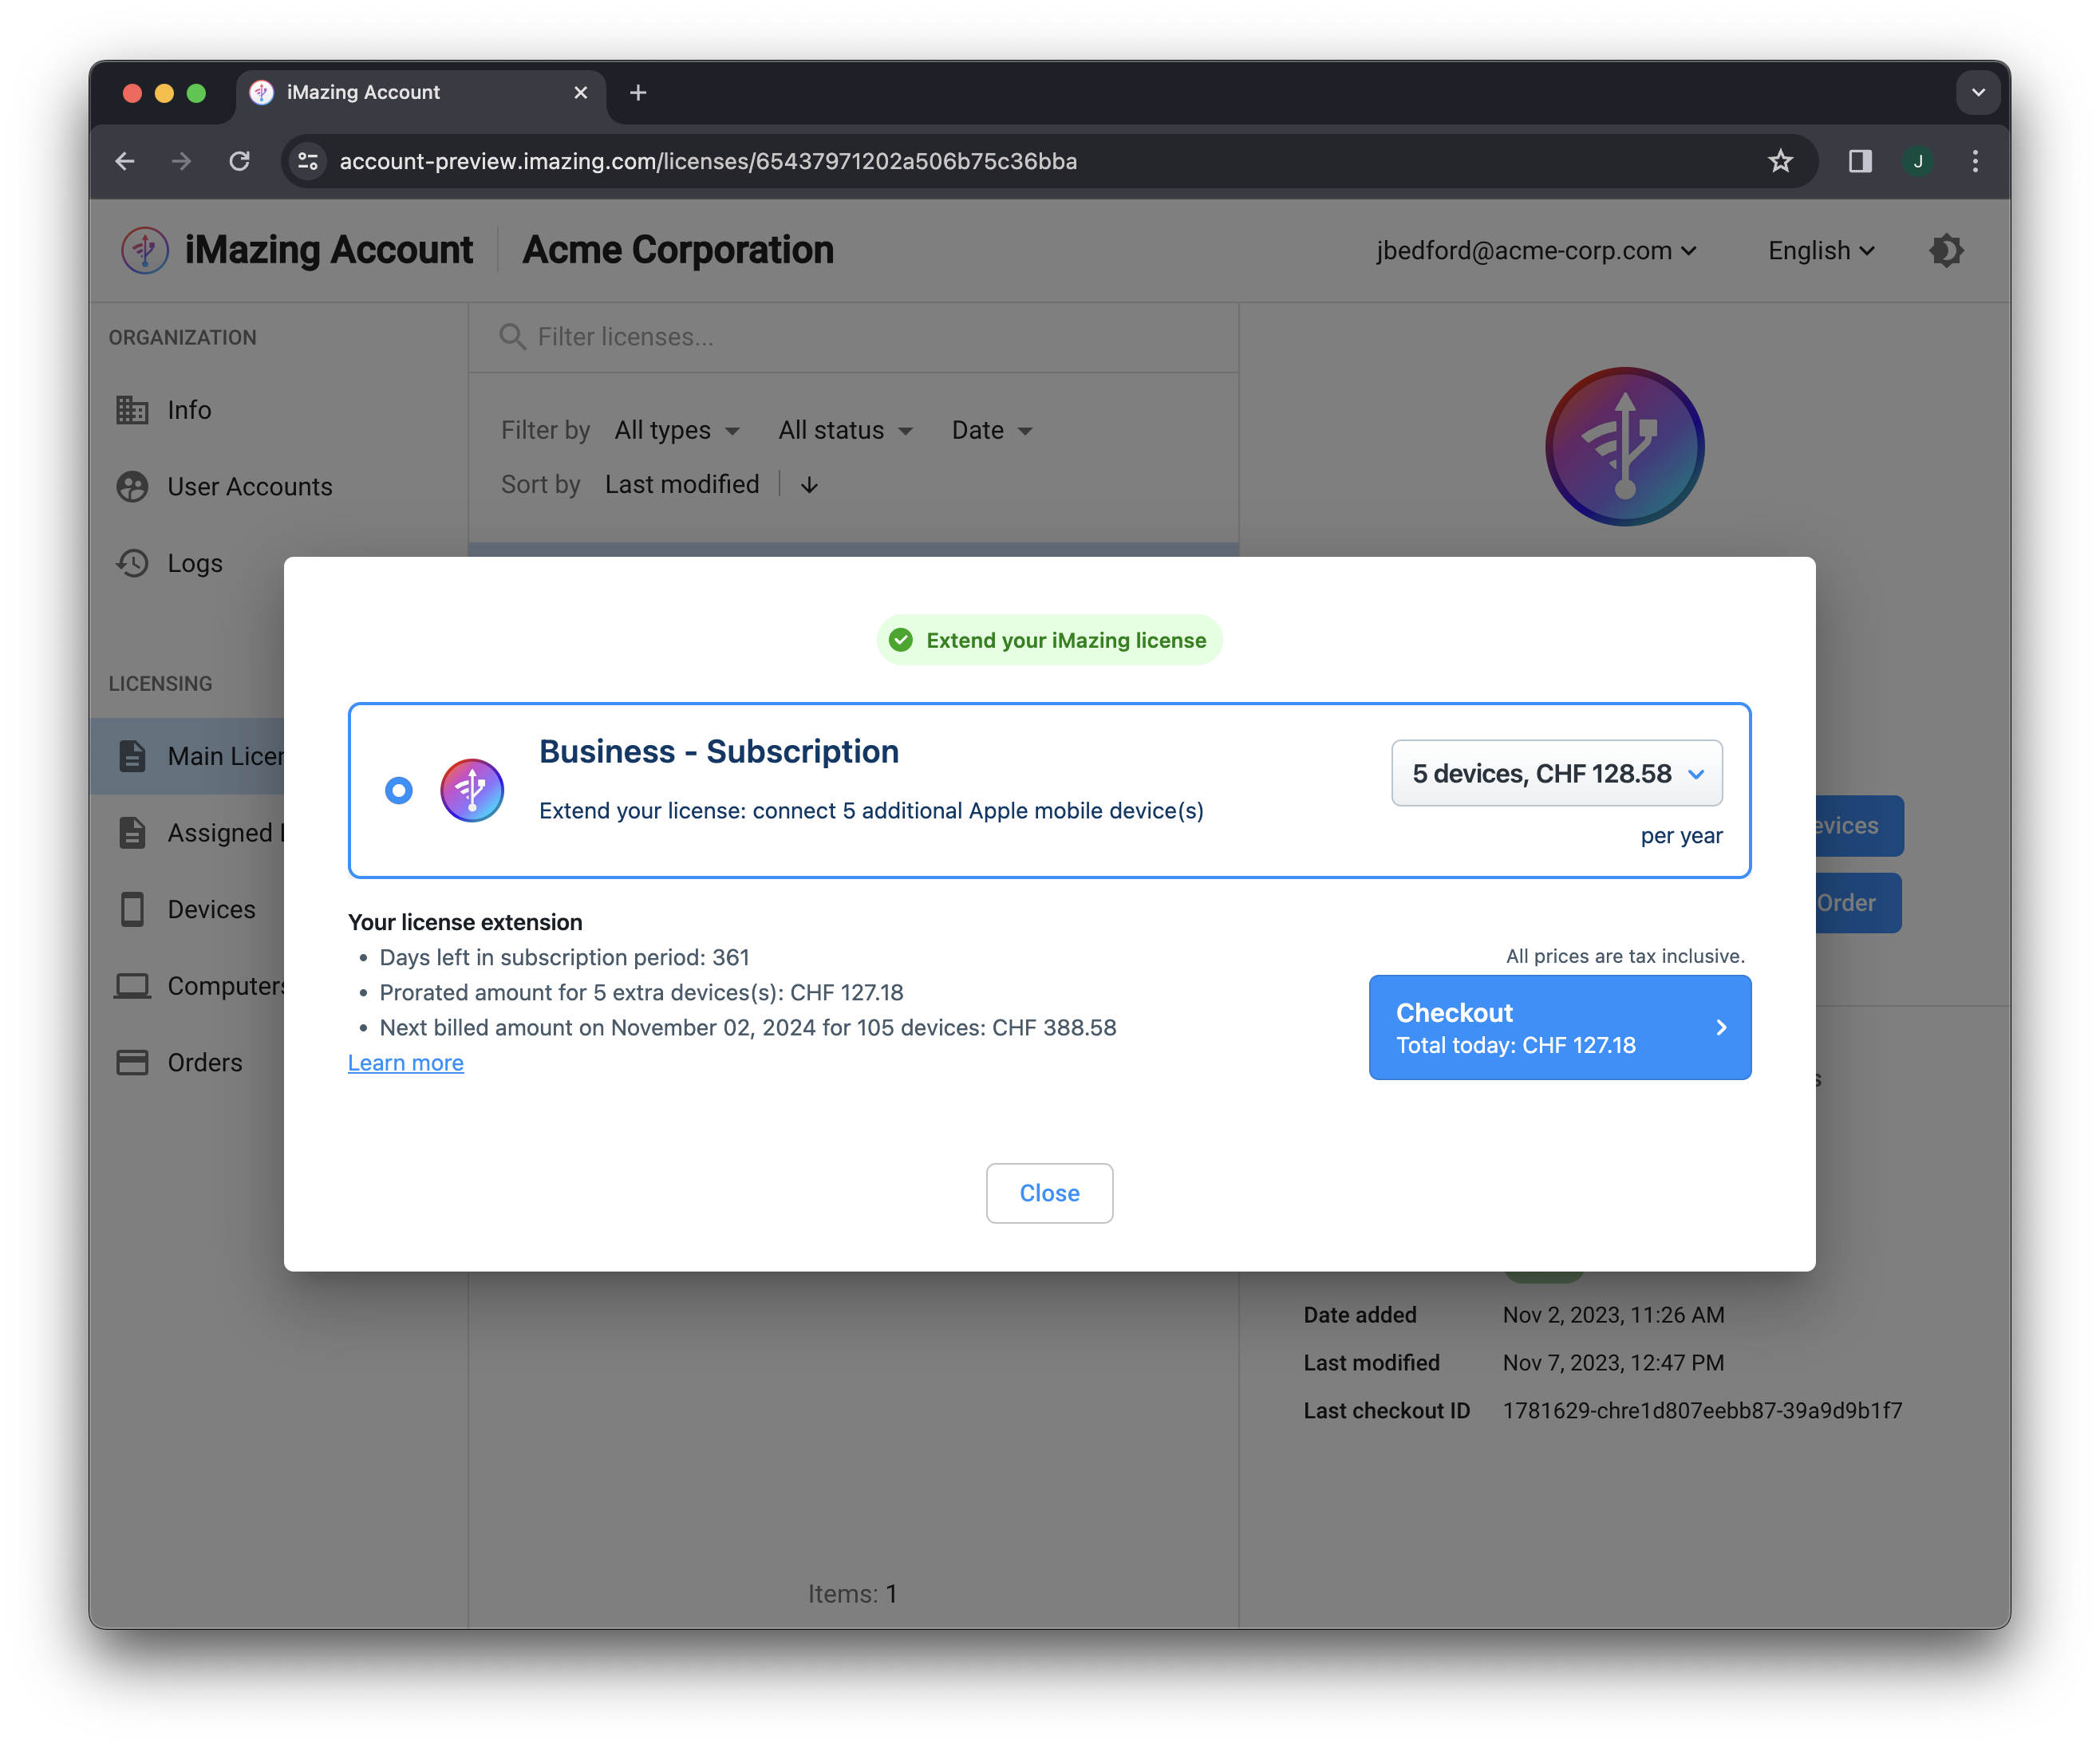Click the Filter licenses search field
The image size is (2100, 1747).
853,337
